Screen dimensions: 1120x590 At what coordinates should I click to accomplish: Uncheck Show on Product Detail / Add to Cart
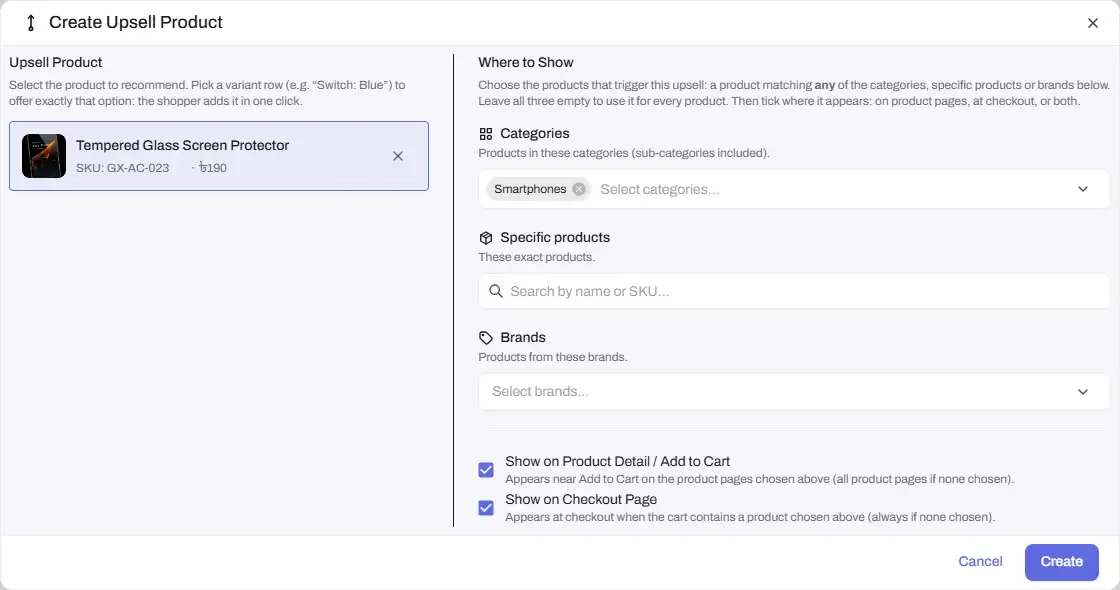(486, 470)
